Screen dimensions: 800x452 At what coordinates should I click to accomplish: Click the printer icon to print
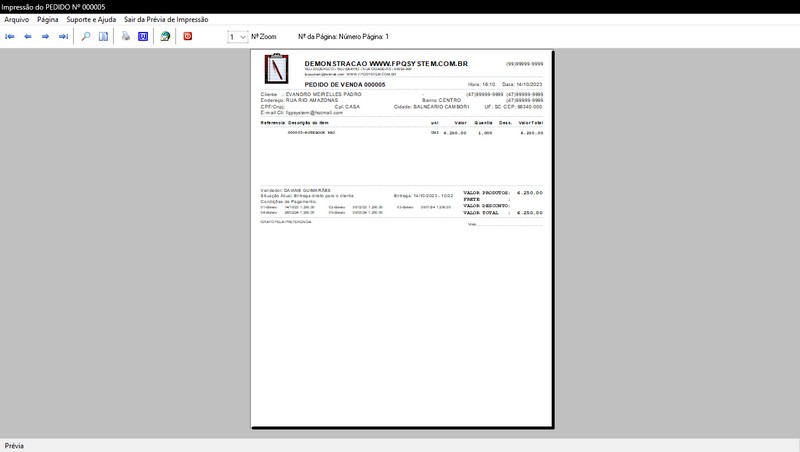[126, 36]
